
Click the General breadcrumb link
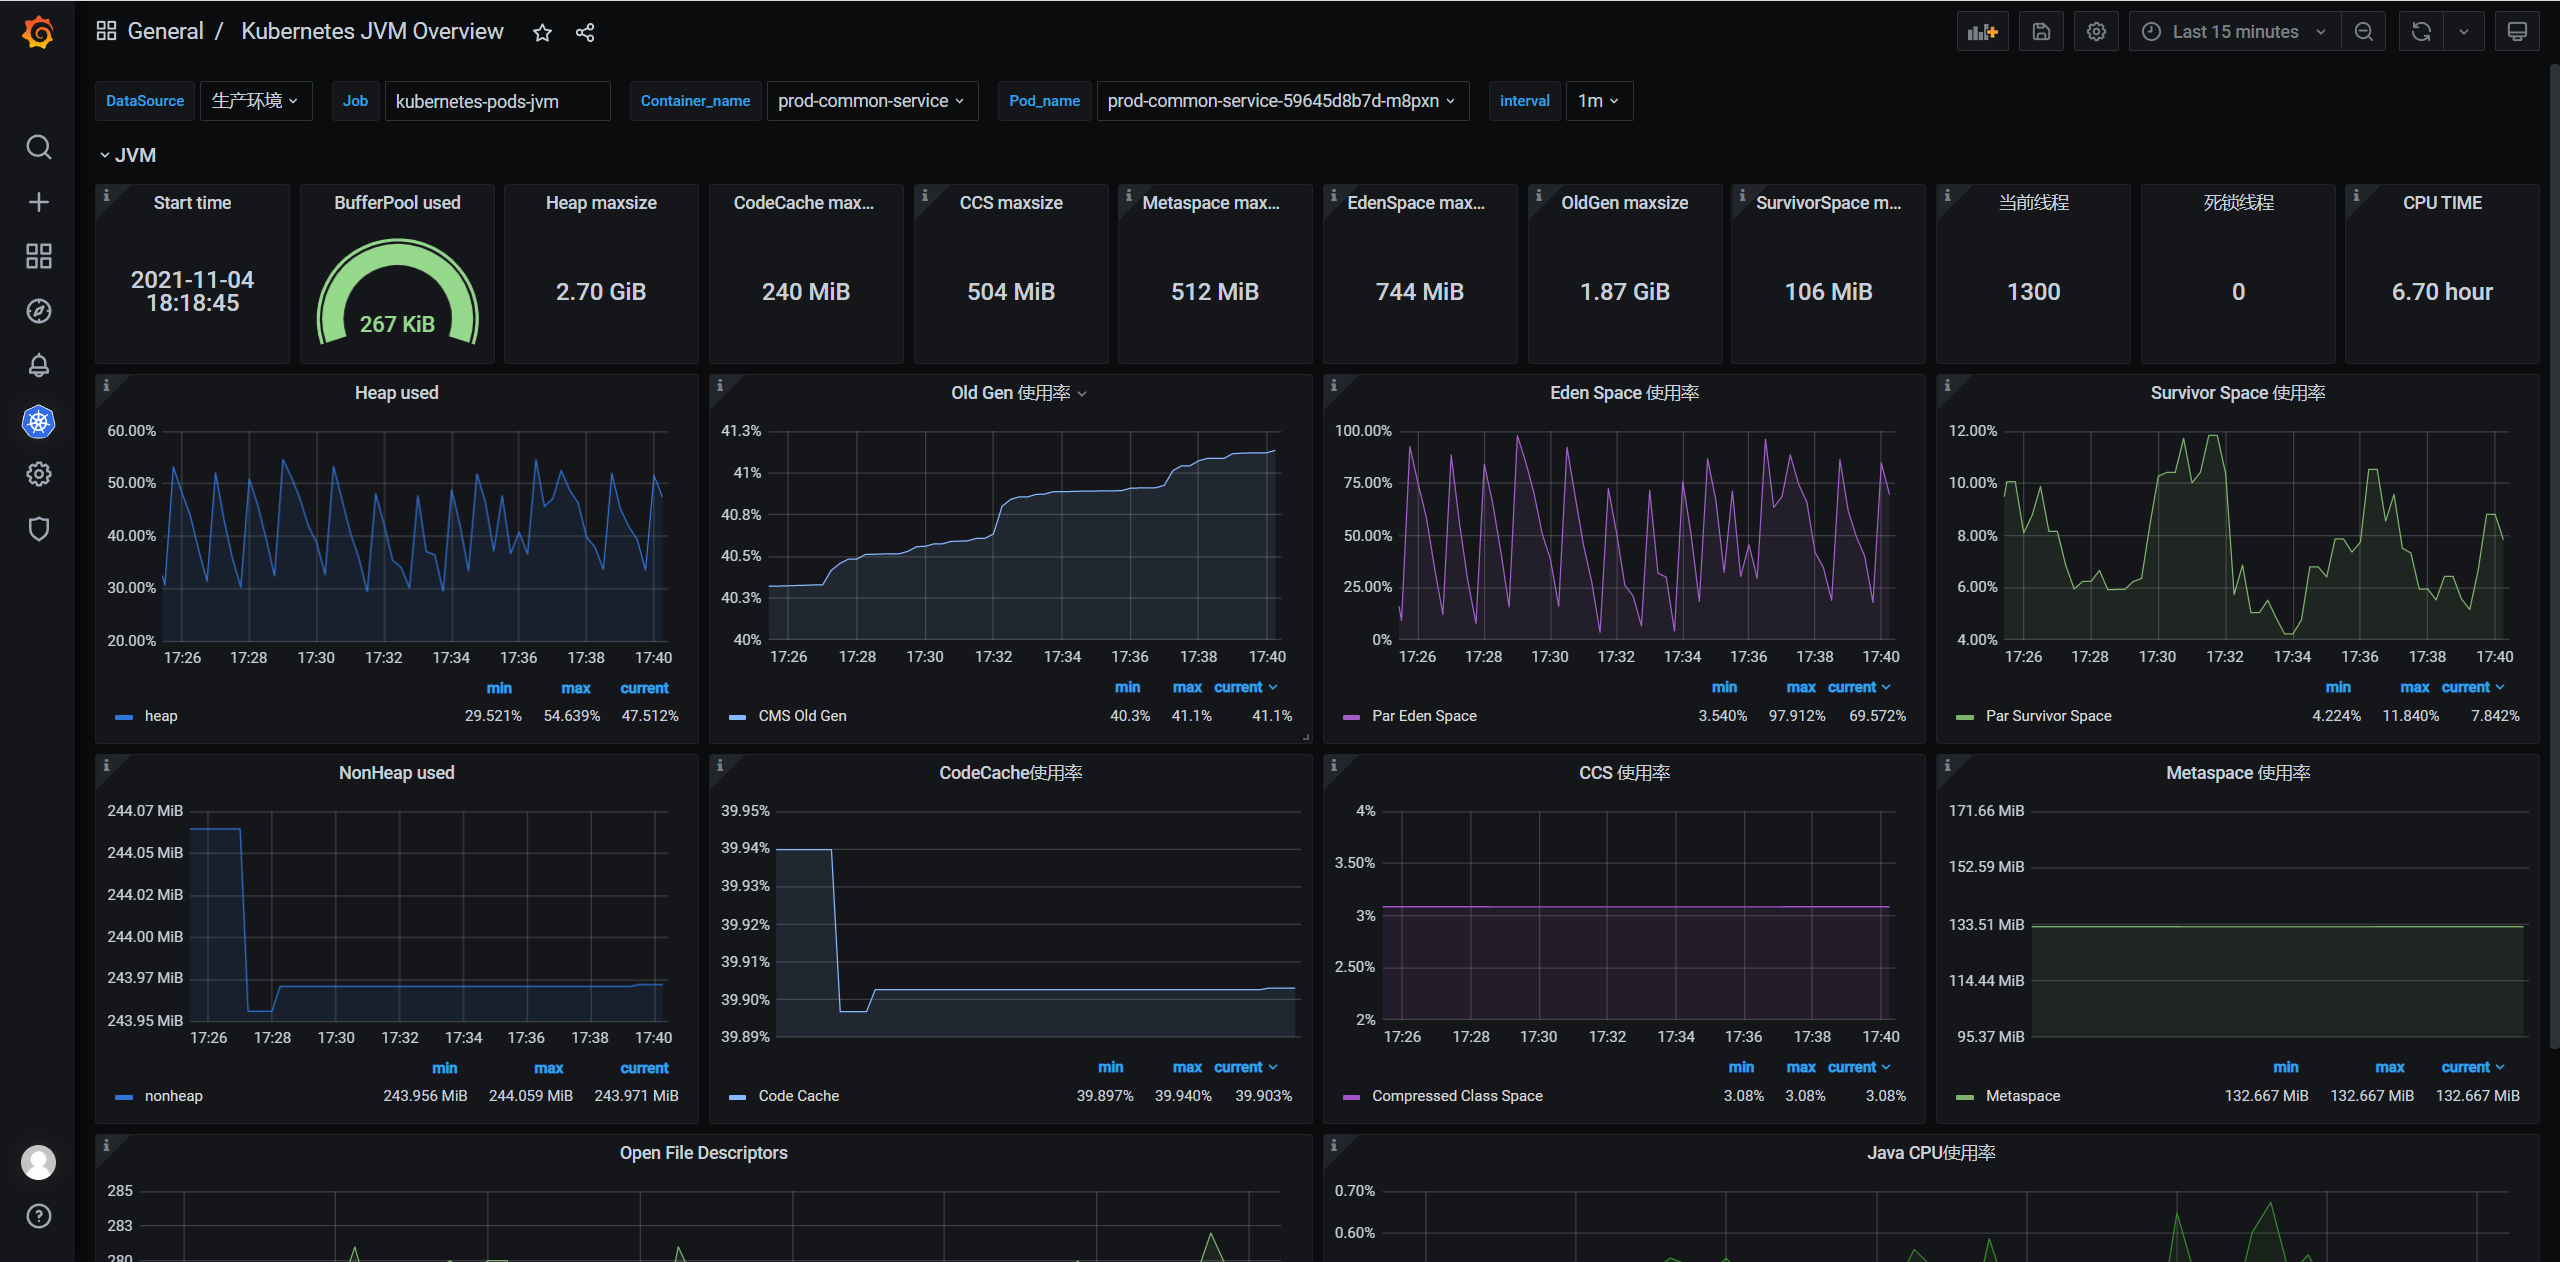tap(165, 32)
